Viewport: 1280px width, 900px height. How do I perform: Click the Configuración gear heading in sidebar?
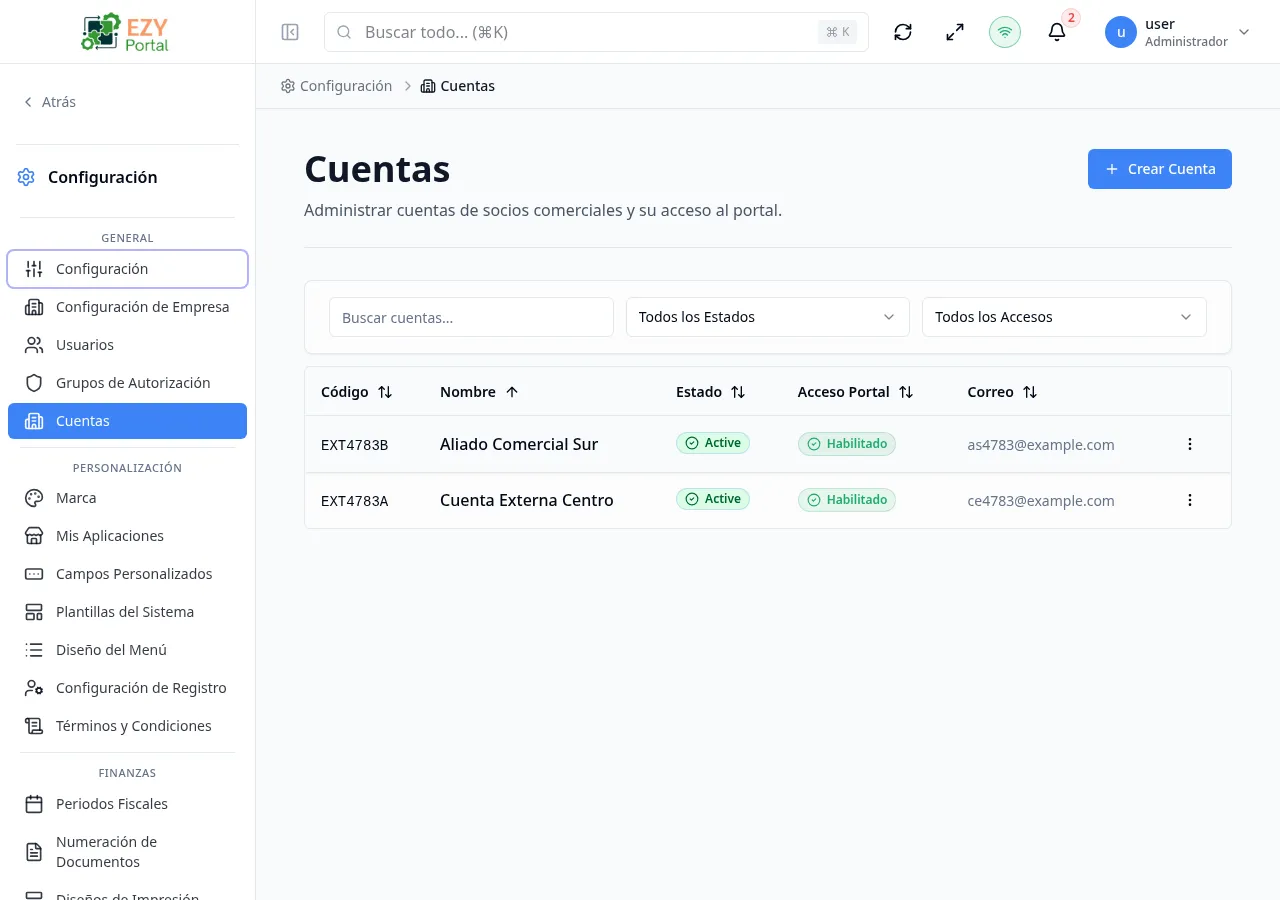[x=88, y=177]
